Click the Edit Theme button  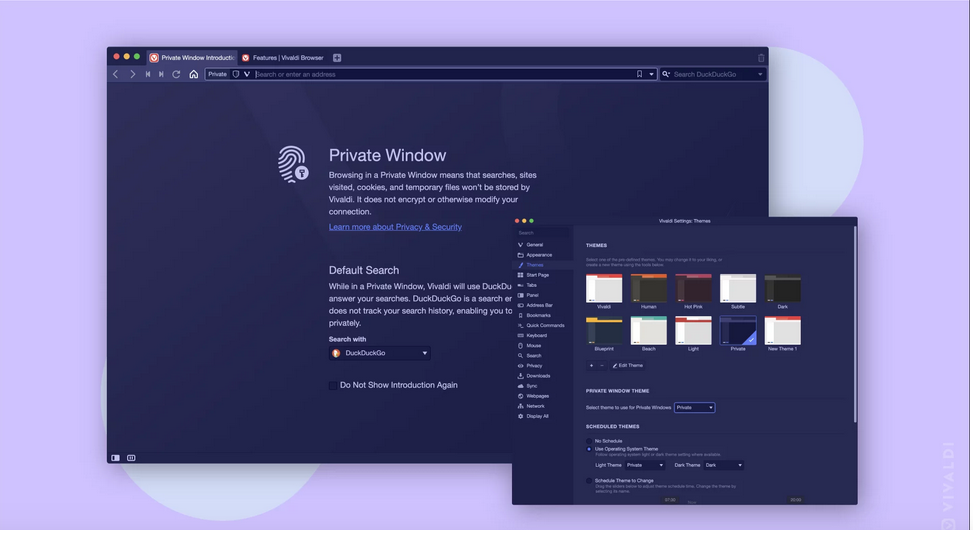pos(628,366)
